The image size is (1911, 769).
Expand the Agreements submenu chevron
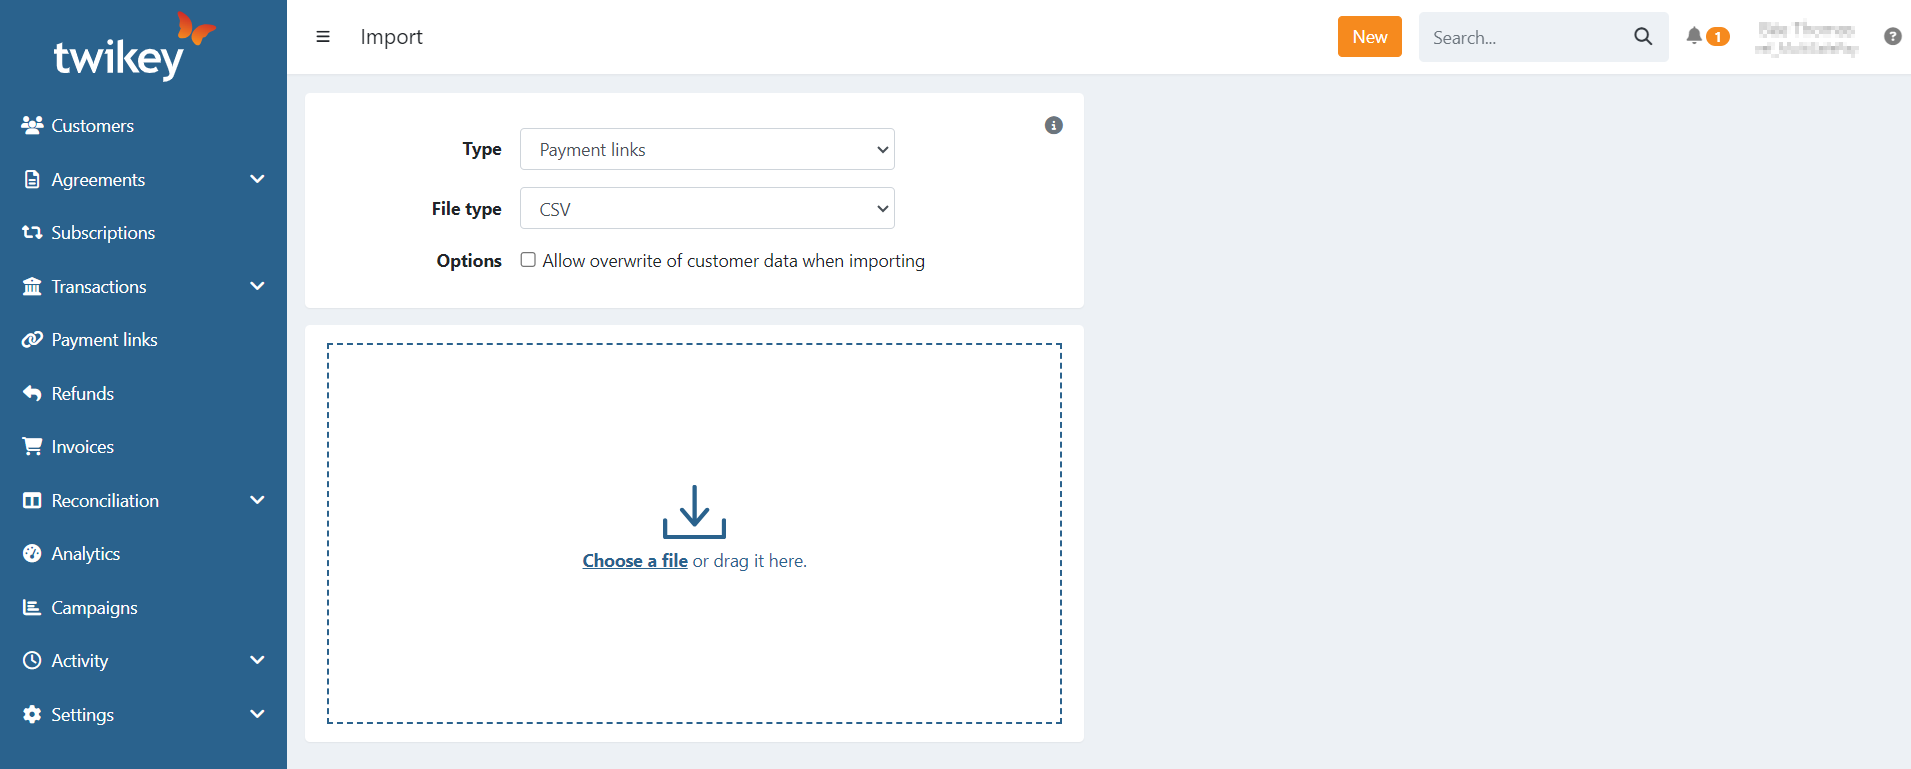(x=257, y=179)
